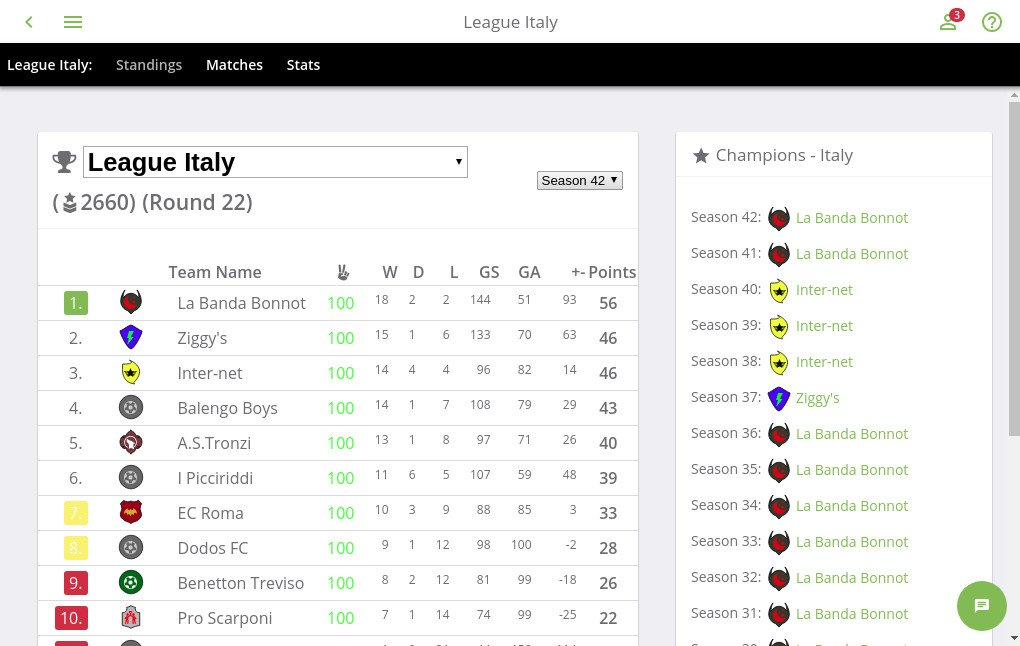Open Season 40 champion Inter-net link
1020x646 pixels.
(824, 290)
